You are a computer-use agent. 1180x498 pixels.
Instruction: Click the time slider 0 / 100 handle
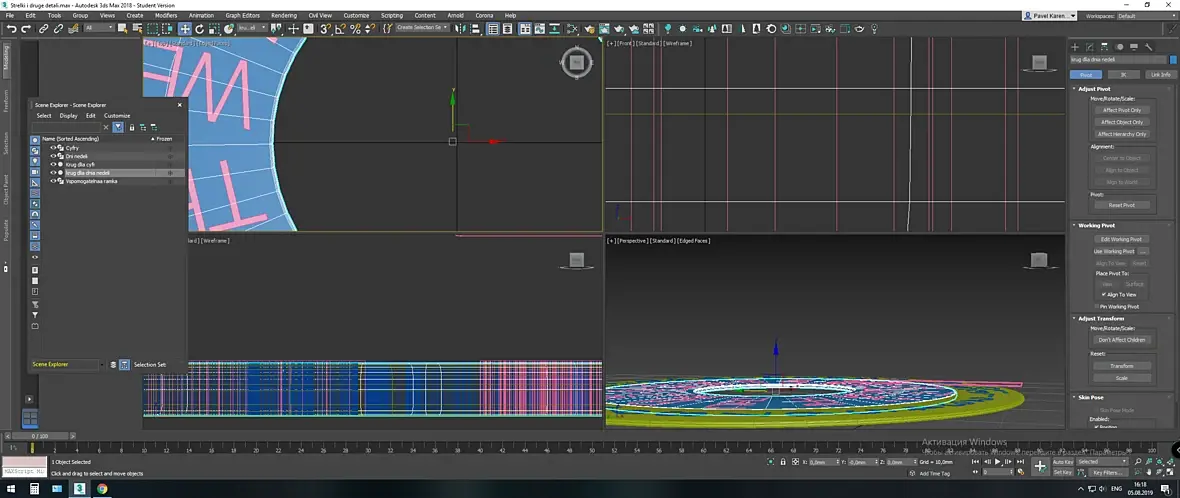(x=39, y=436)
